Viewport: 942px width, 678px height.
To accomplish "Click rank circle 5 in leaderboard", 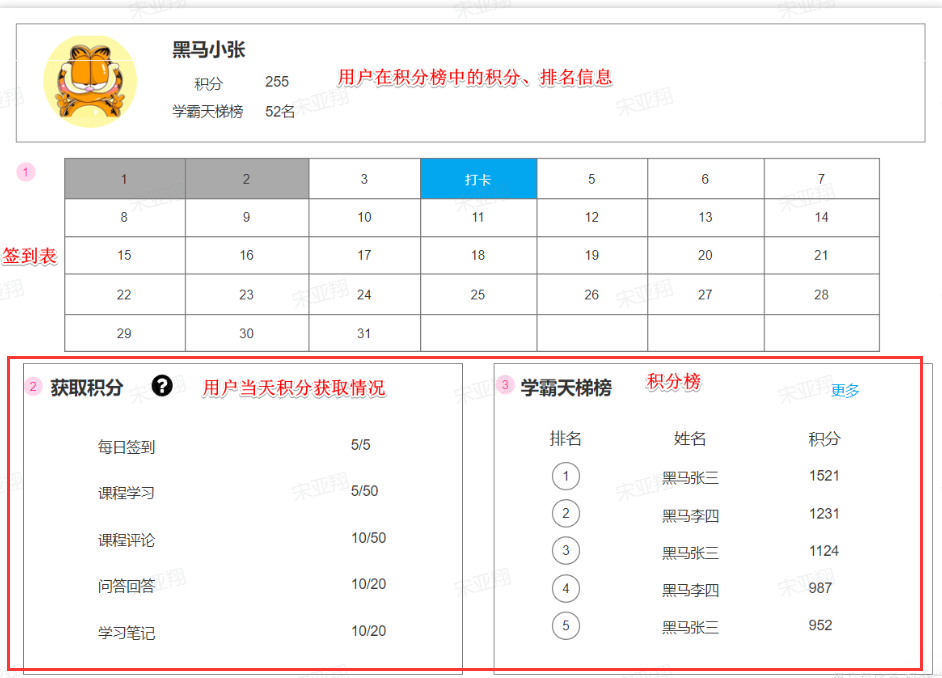I will [x=565, y=626].
